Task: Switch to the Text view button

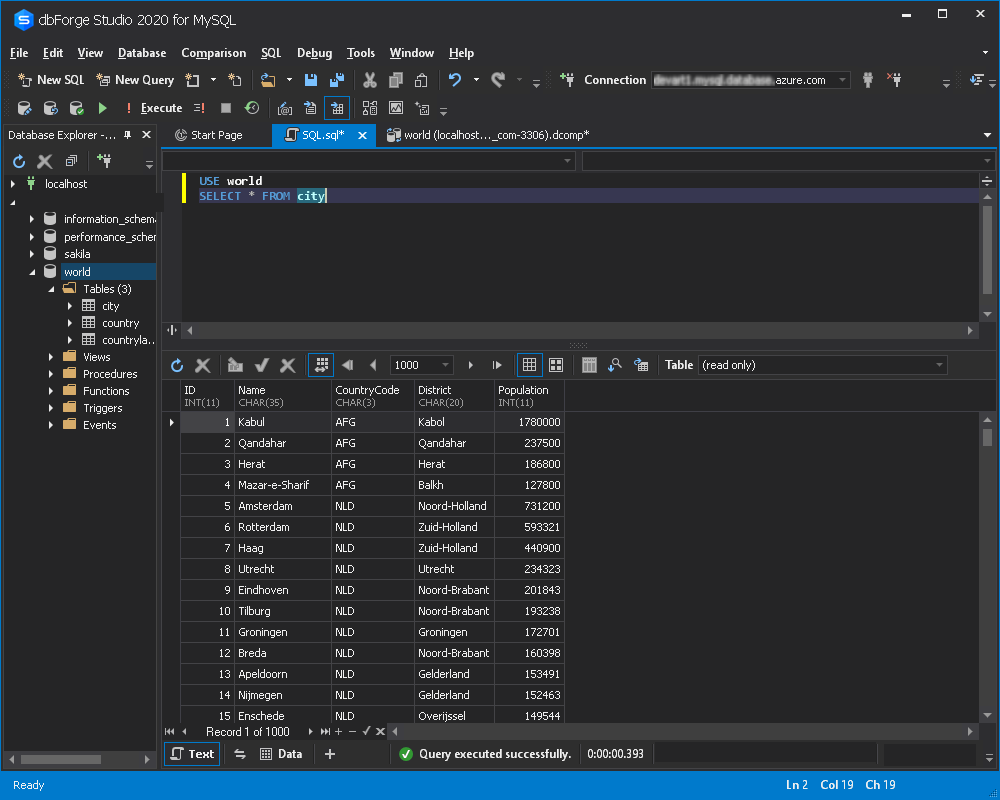Action: (x=193, y=754)
